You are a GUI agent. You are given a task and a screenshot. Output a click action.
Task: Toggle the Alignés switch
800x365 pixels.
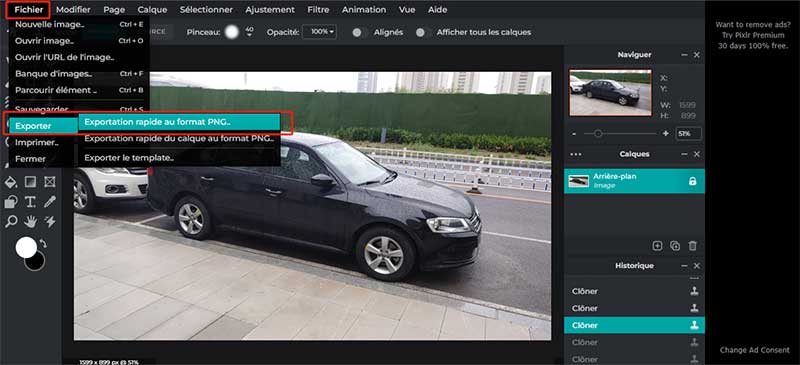coord(359,32)
